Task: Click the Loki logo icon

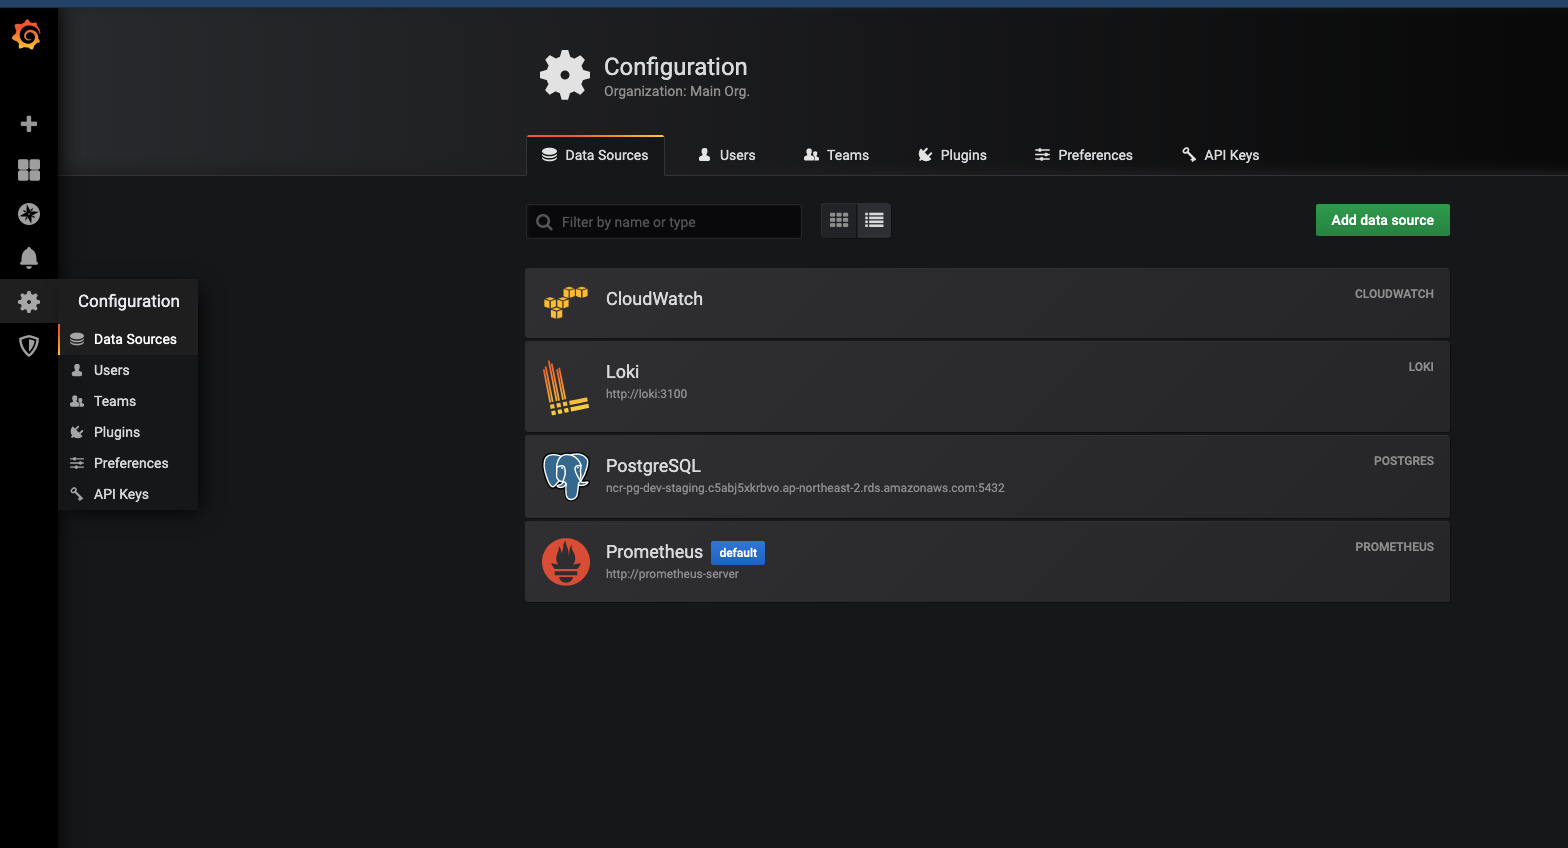Action: pos(565,387)
